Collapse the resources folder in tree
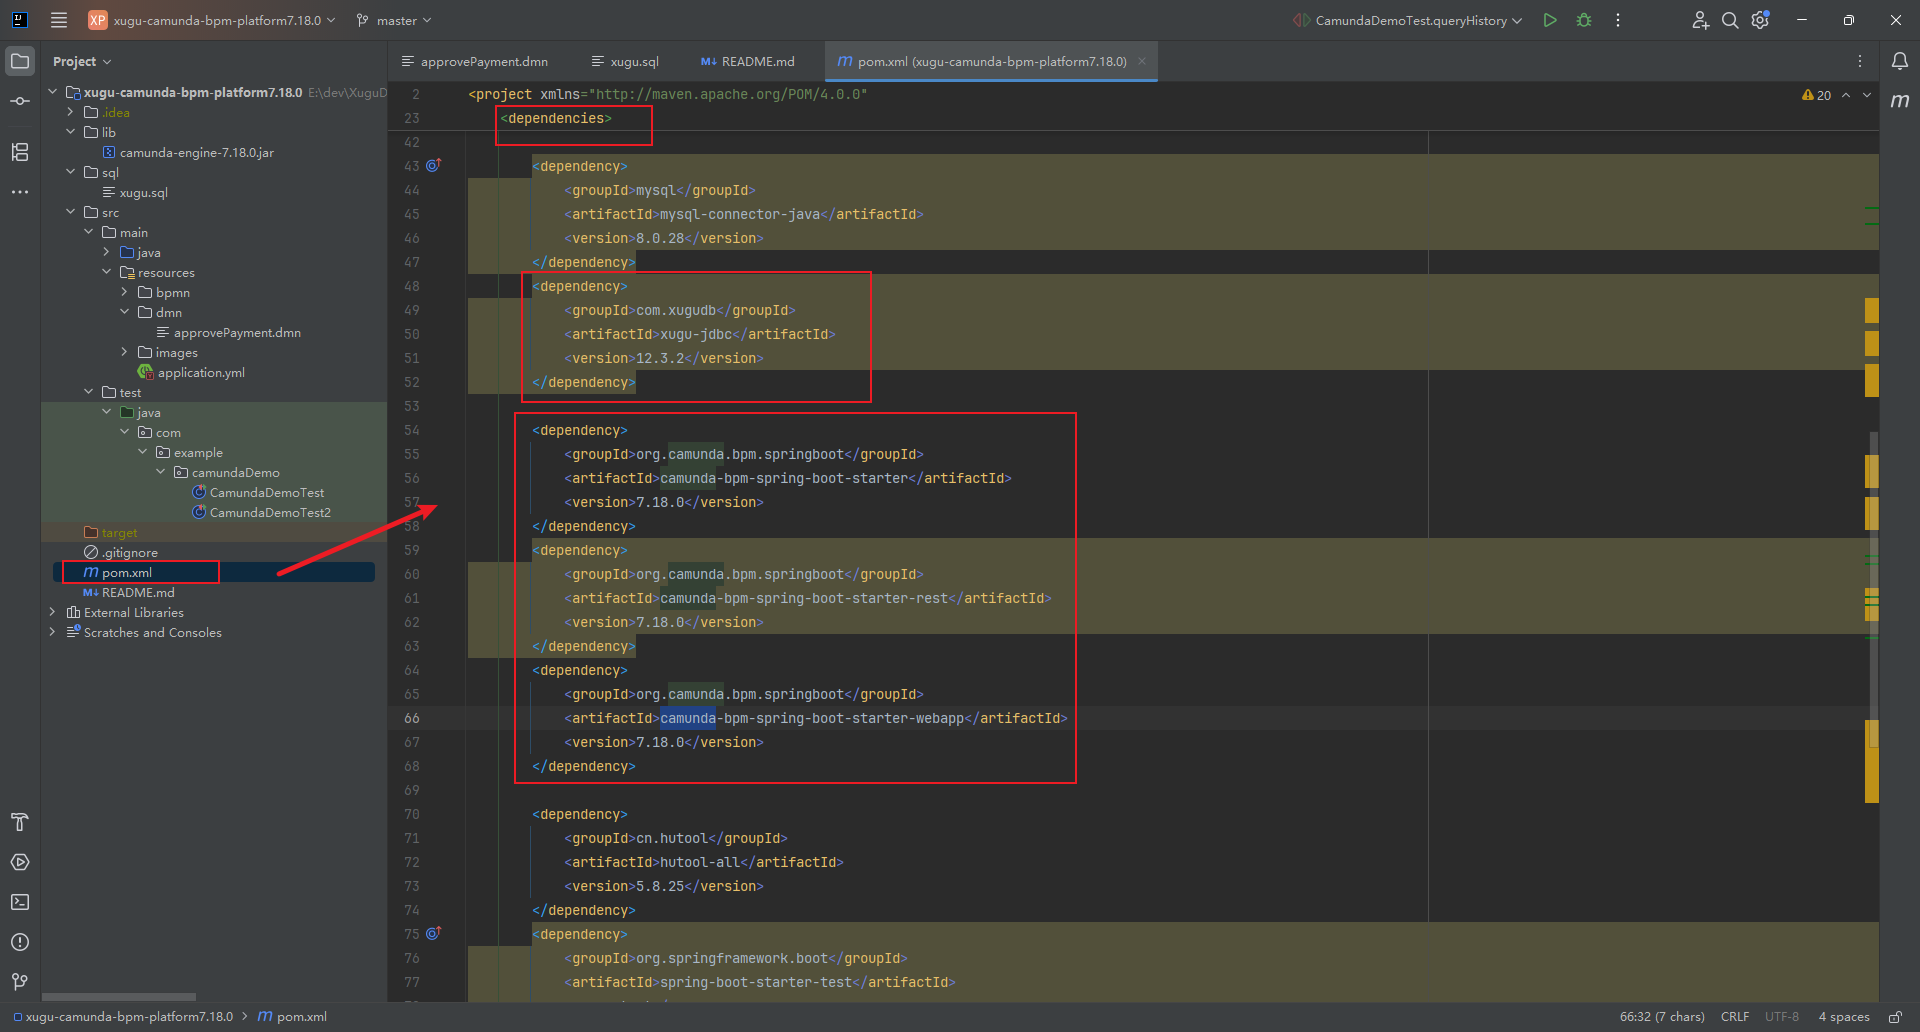 click(107, 272)
